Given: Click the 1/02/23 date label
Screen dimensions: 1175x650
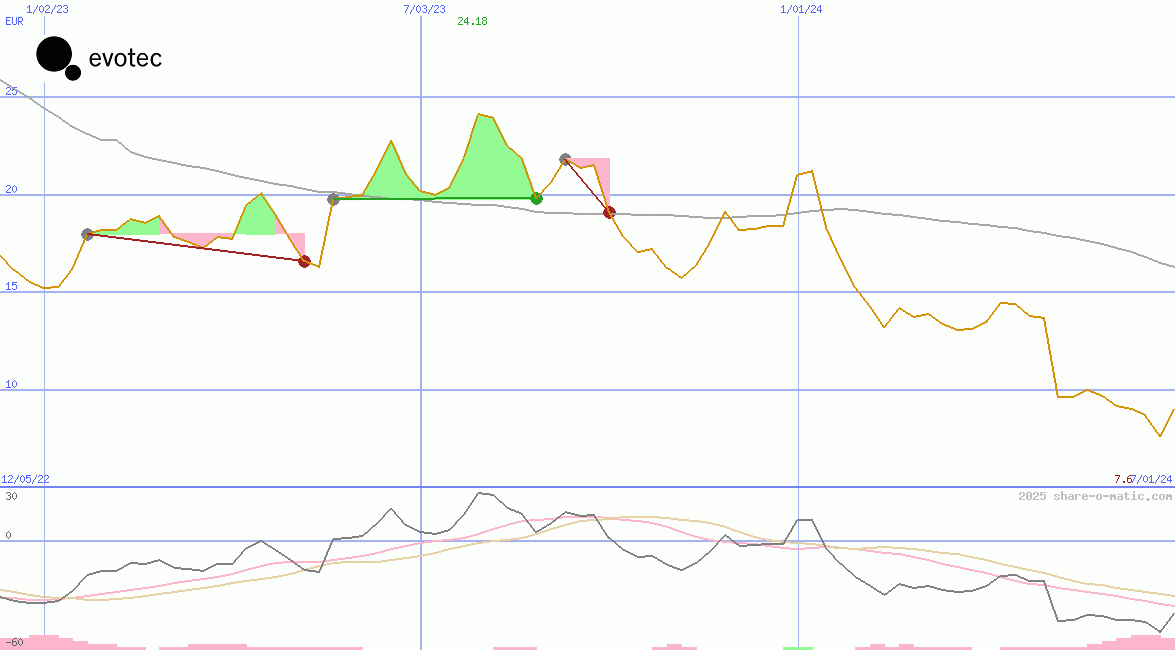Looking at the screenshot, I should point(46,9).
